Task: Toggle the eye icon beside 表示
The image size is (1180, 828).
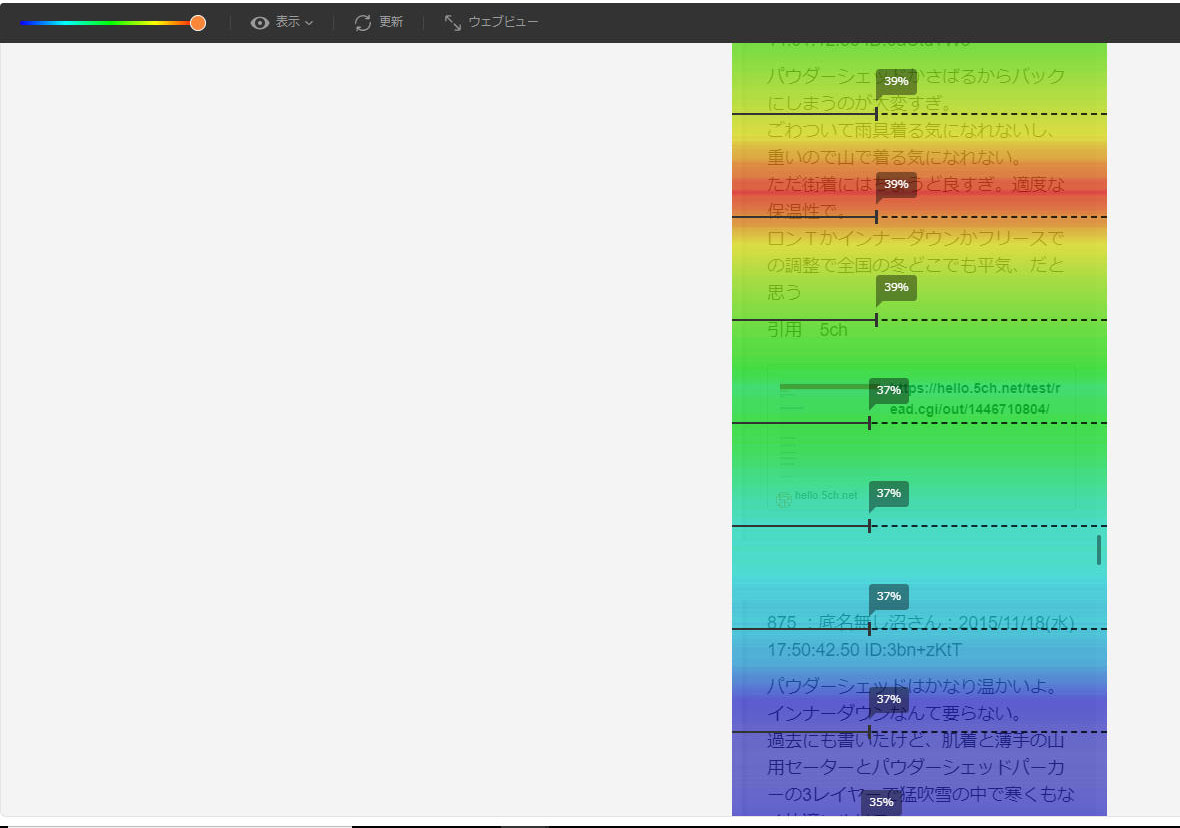Action: tap(260, 22)
